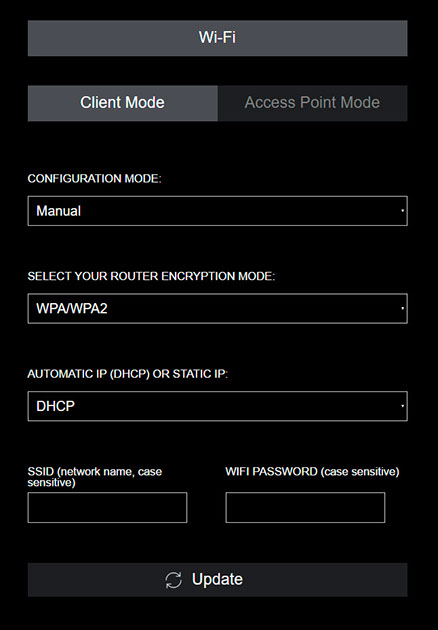This screenshot has height=630, width=438.
Task: Focus the SSID network name field
Action: (x=107, y=507)
